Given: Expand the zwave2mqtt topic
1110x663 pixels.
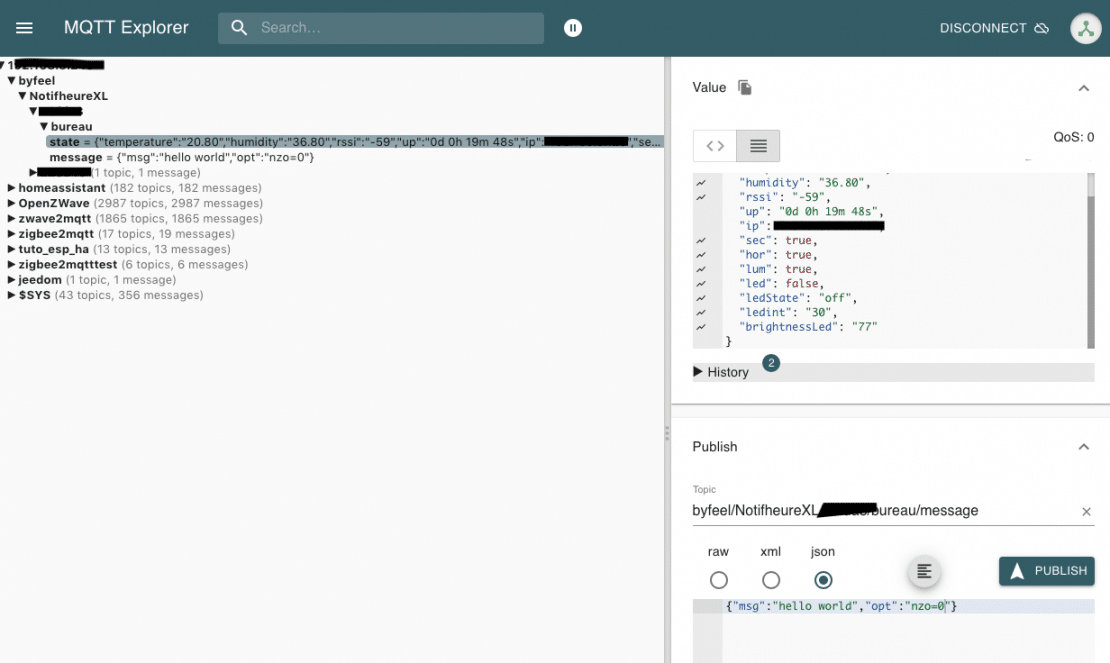Looking at the screenshot, I should click(11, 219).
